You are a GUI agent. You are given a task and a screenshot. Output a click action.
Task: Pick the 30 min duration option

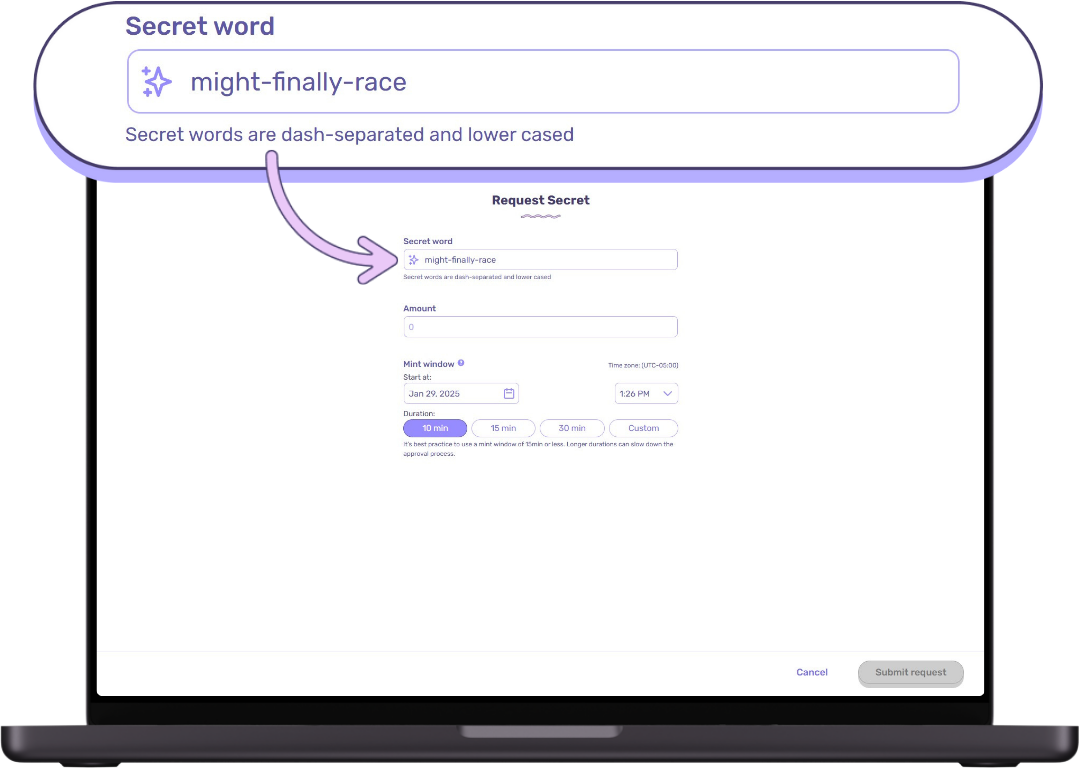click(572, 428)
